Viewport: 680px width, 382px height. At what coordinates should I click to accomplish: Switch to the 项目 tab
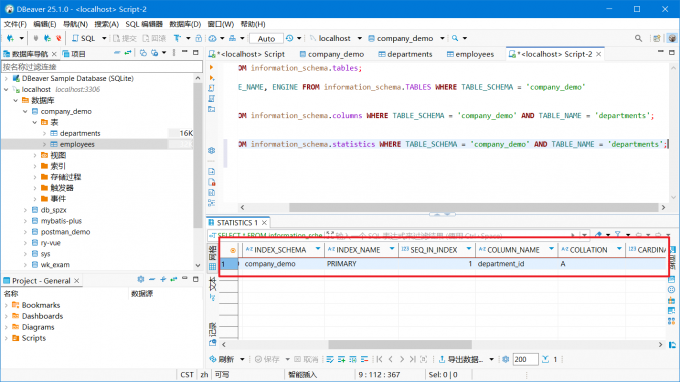pyautogui.click(x=74, y=54)
